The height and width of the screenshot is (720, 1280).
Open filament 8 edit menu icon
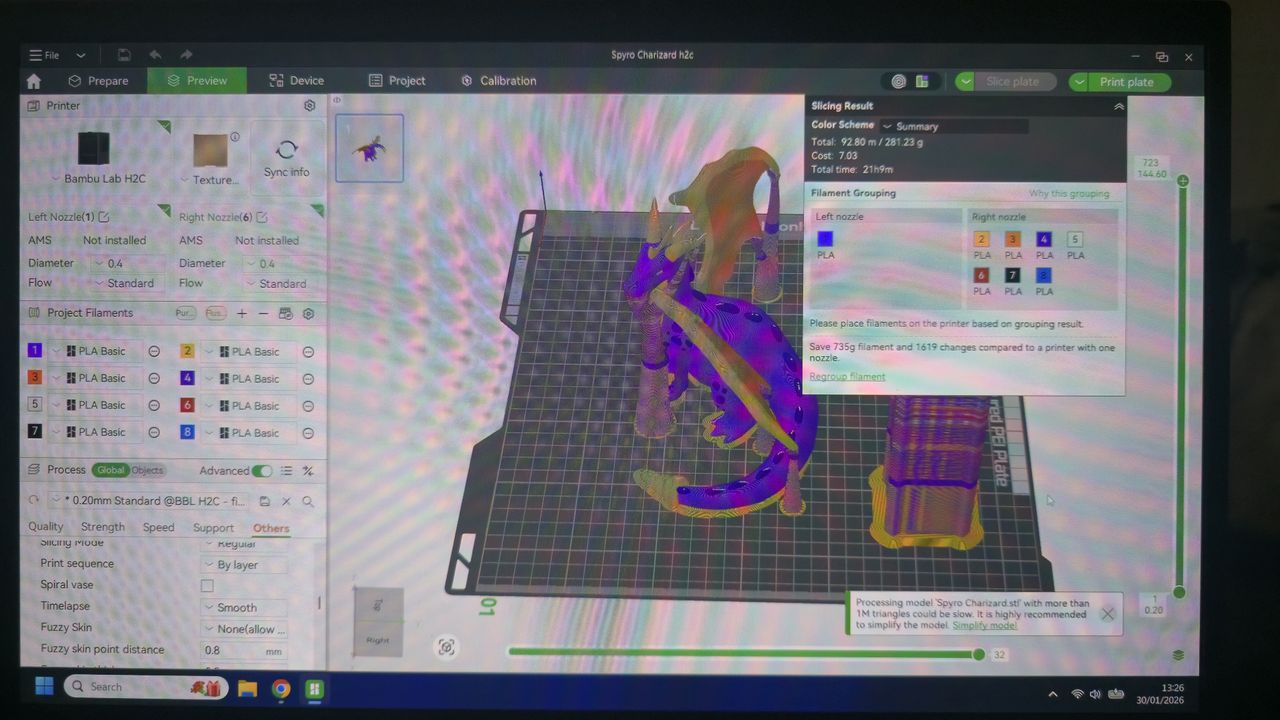308,433
